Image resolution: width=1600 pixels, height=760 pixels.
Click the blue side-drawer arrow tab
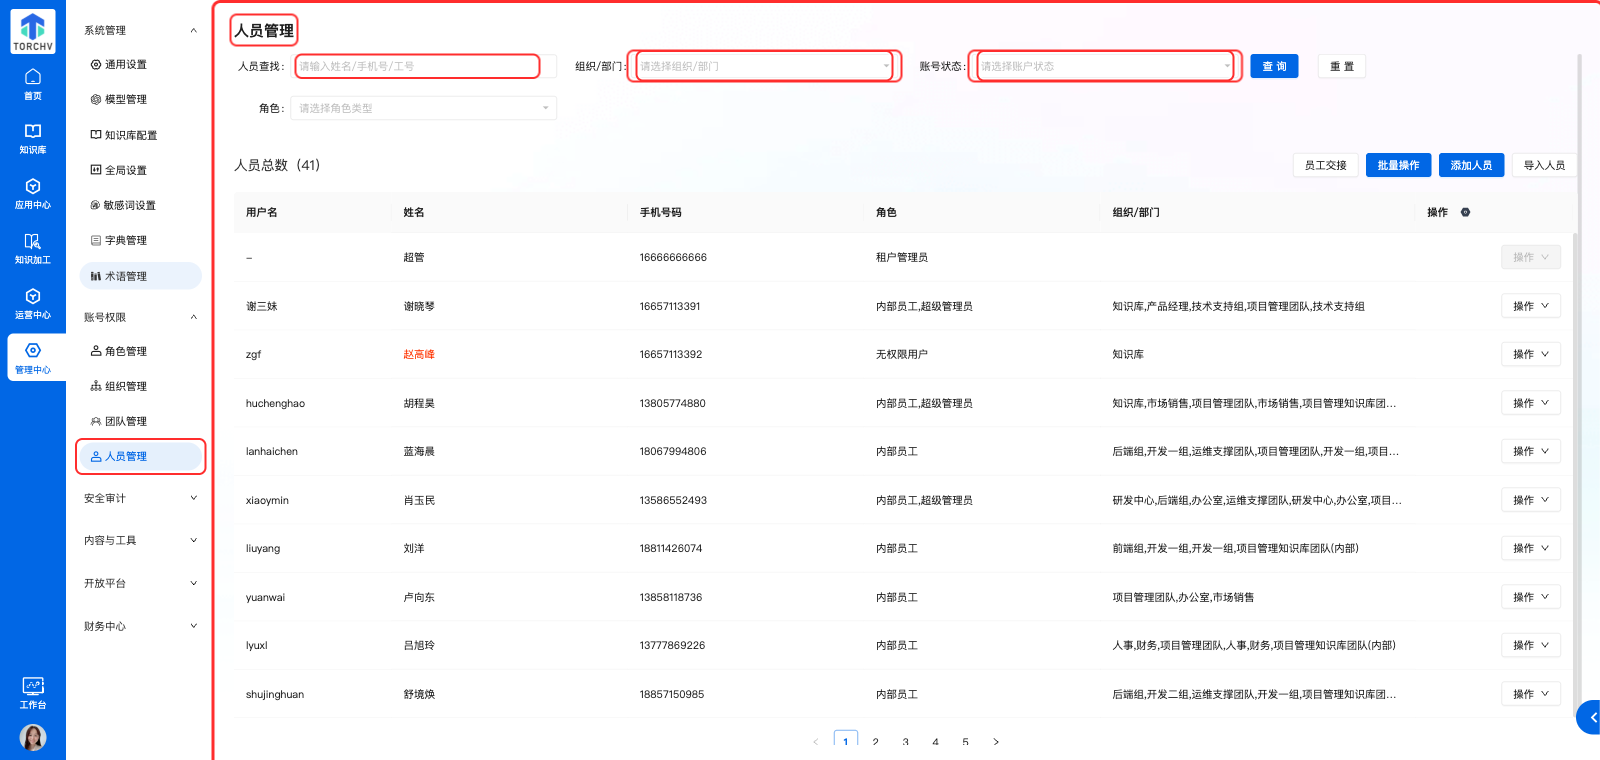pos(1590,718)
